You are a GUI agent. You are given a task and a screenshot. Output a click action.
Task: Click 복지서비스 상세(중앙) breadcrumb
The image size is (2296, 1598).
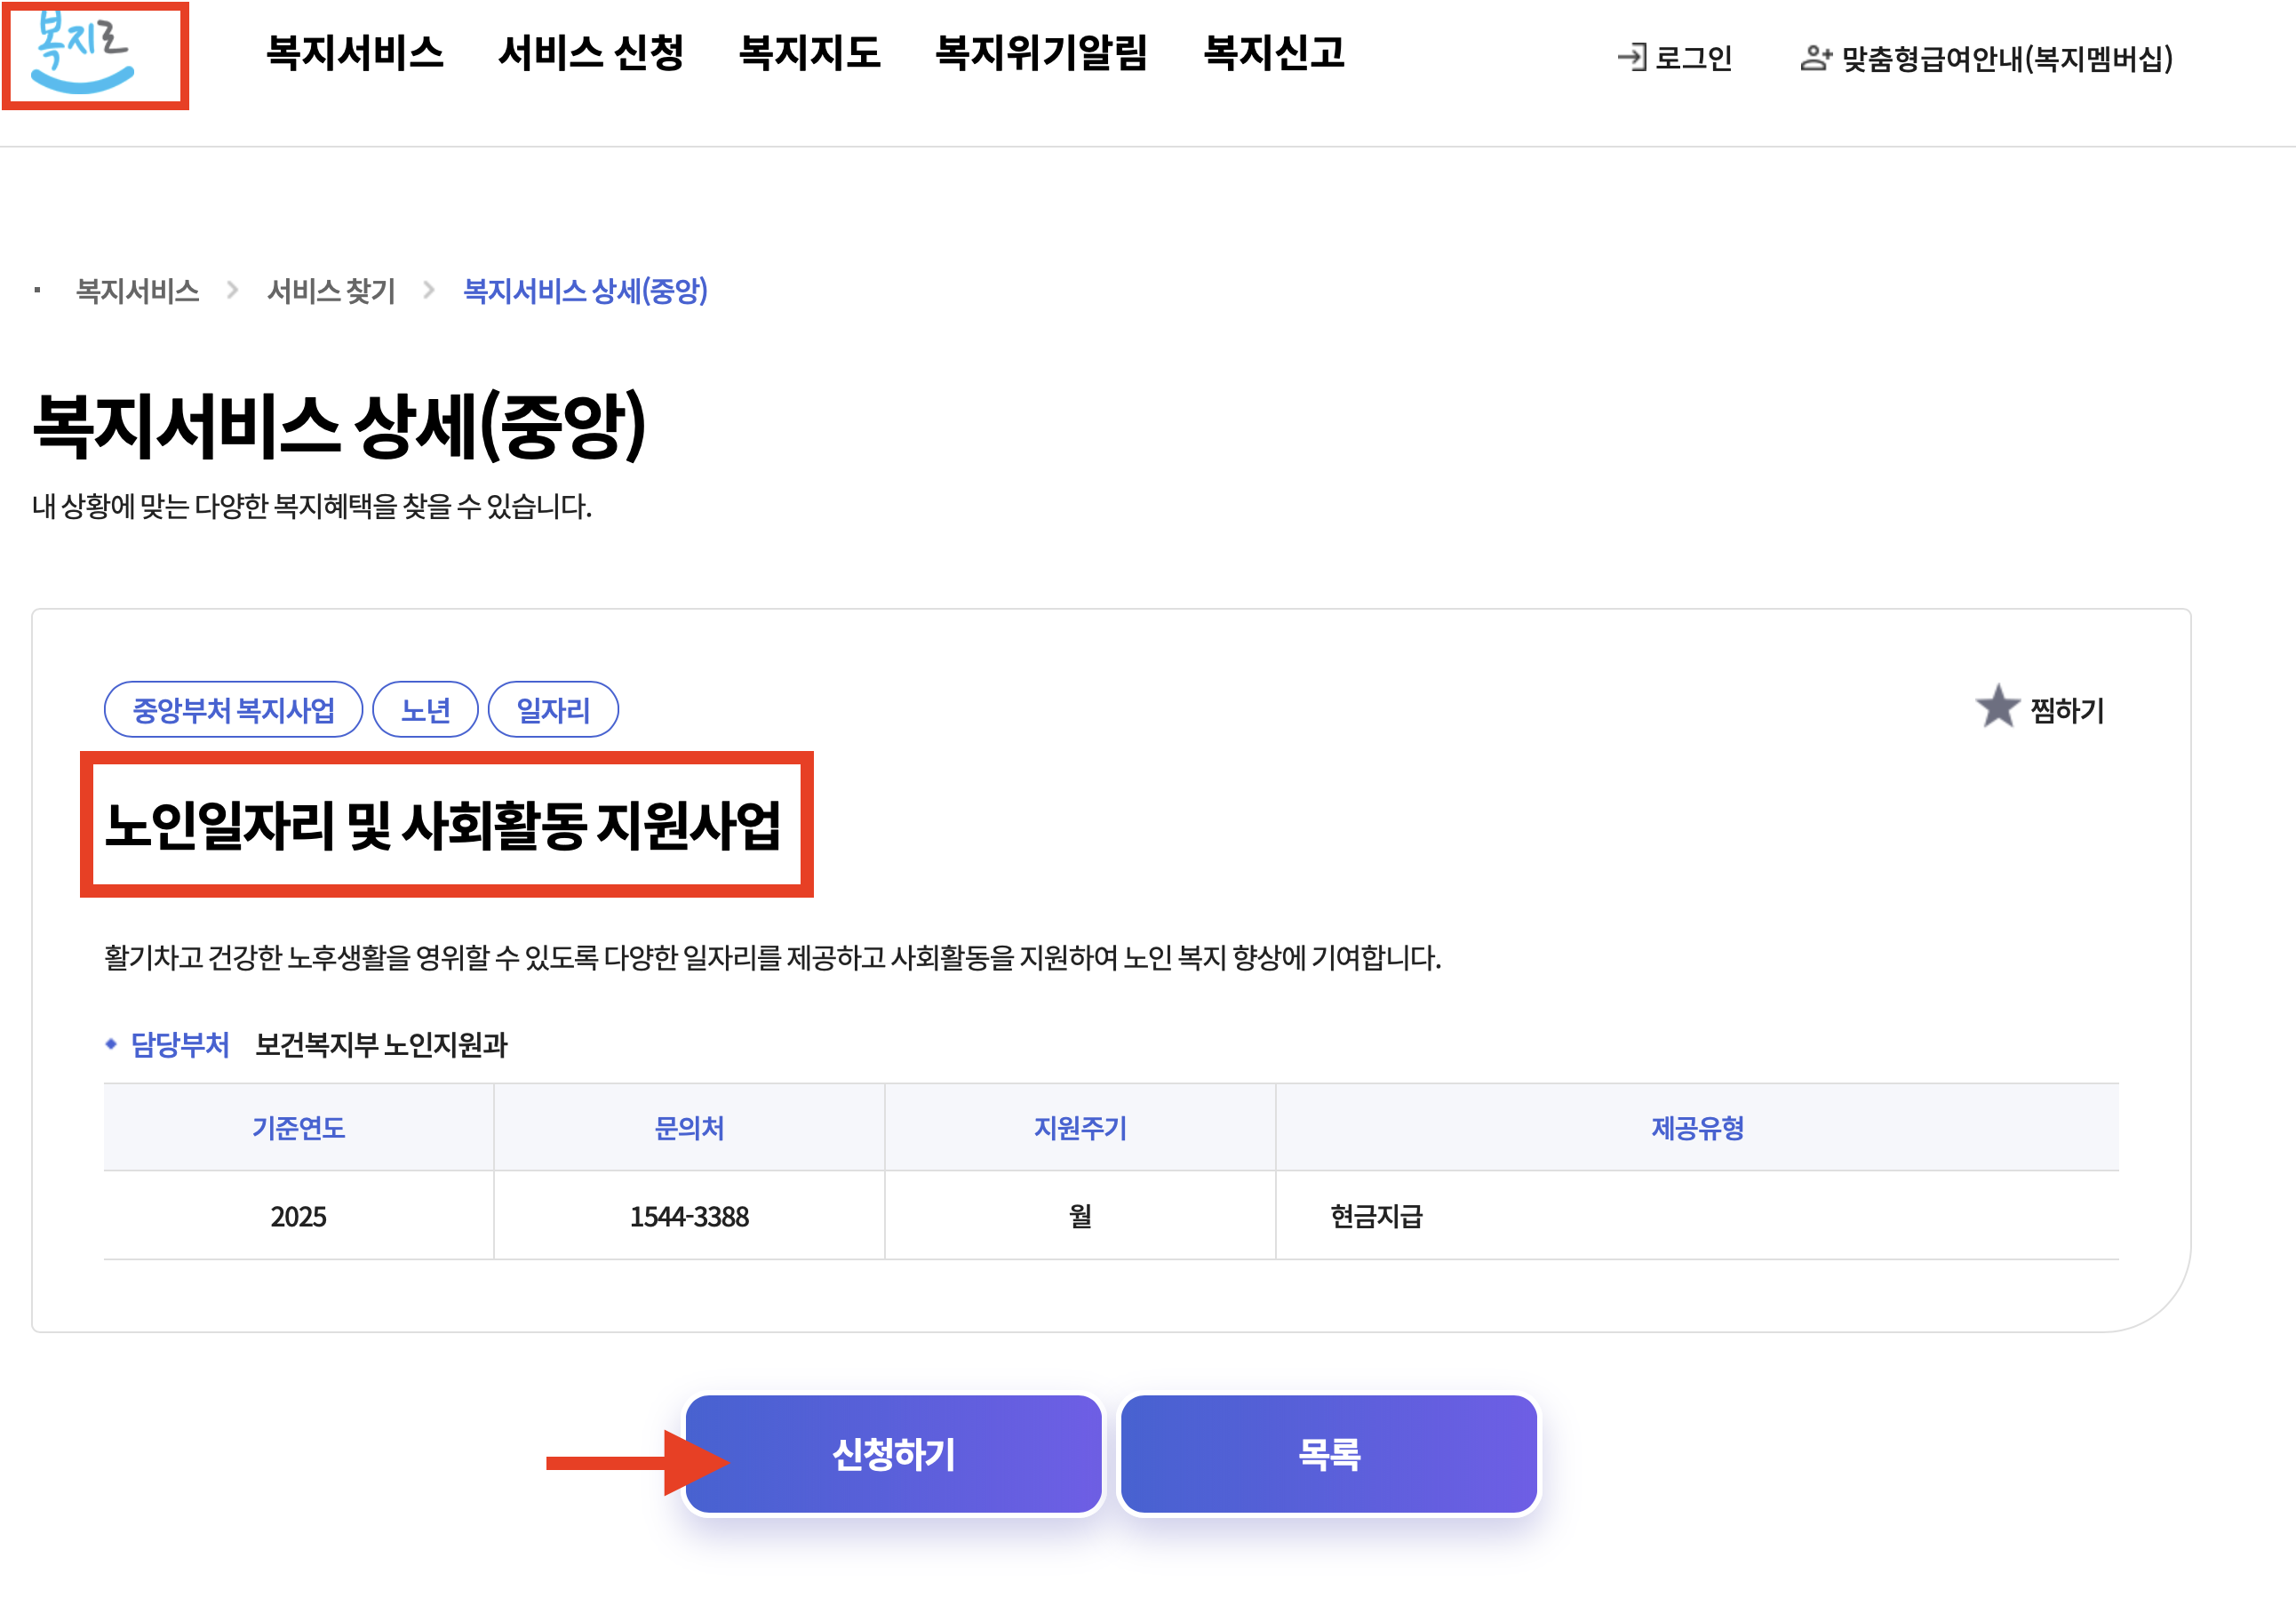point(585,291)
